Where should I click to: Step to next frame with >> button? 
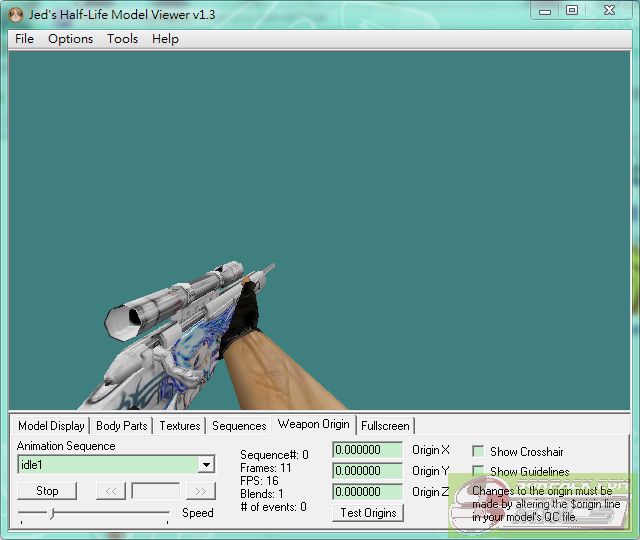[x=200, y=491]
